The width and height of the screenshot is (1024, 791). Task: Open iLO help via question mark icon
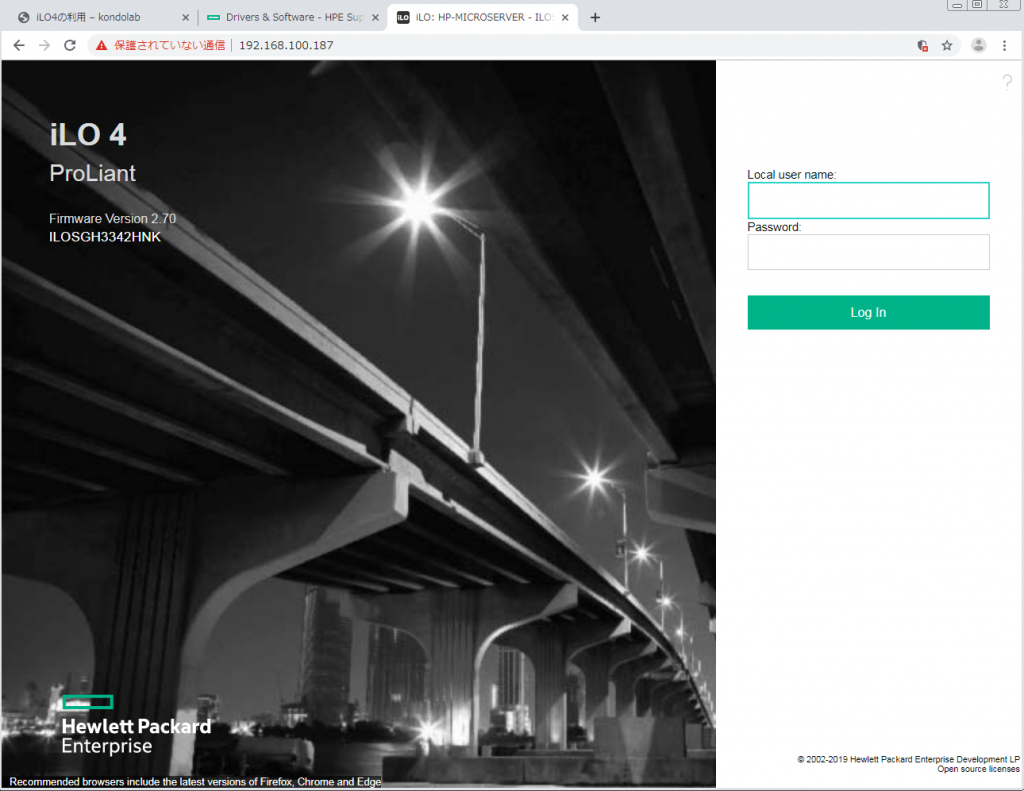[x=1007, y=83]
